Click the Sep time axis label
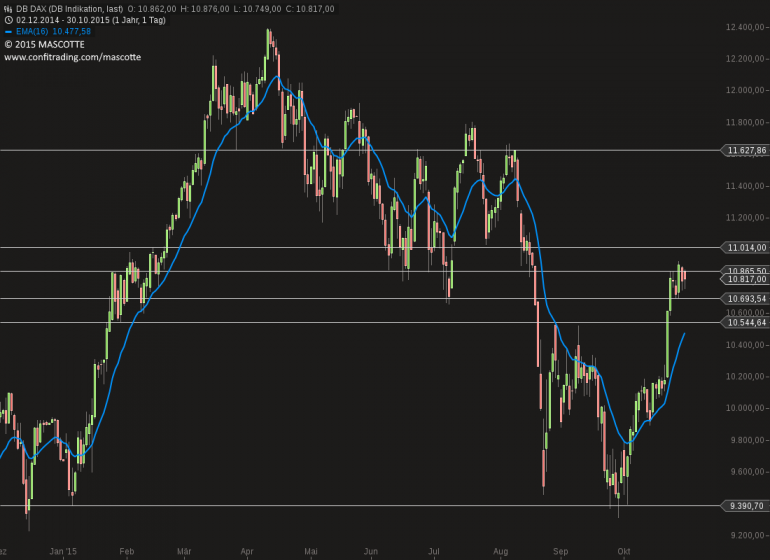Viewport: 770px width, 560px height. tap(560, 551)
